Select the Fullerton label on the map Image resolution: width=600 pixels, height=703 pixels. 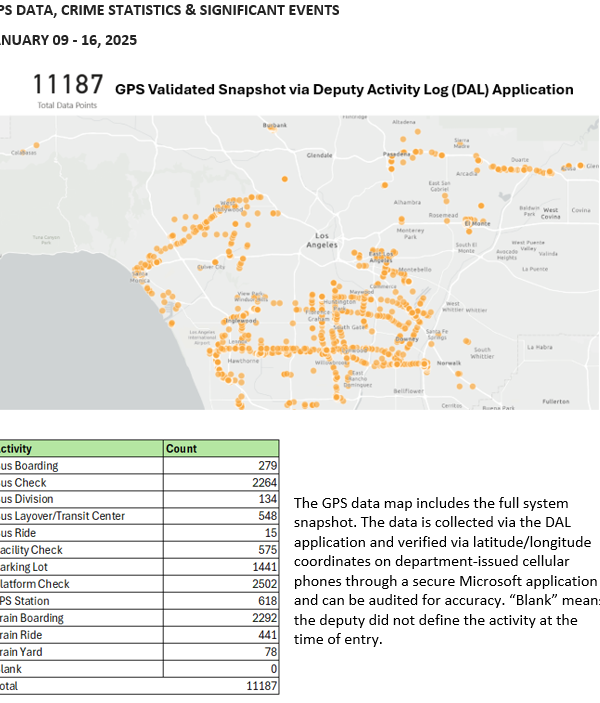click(x=555, y=401)
